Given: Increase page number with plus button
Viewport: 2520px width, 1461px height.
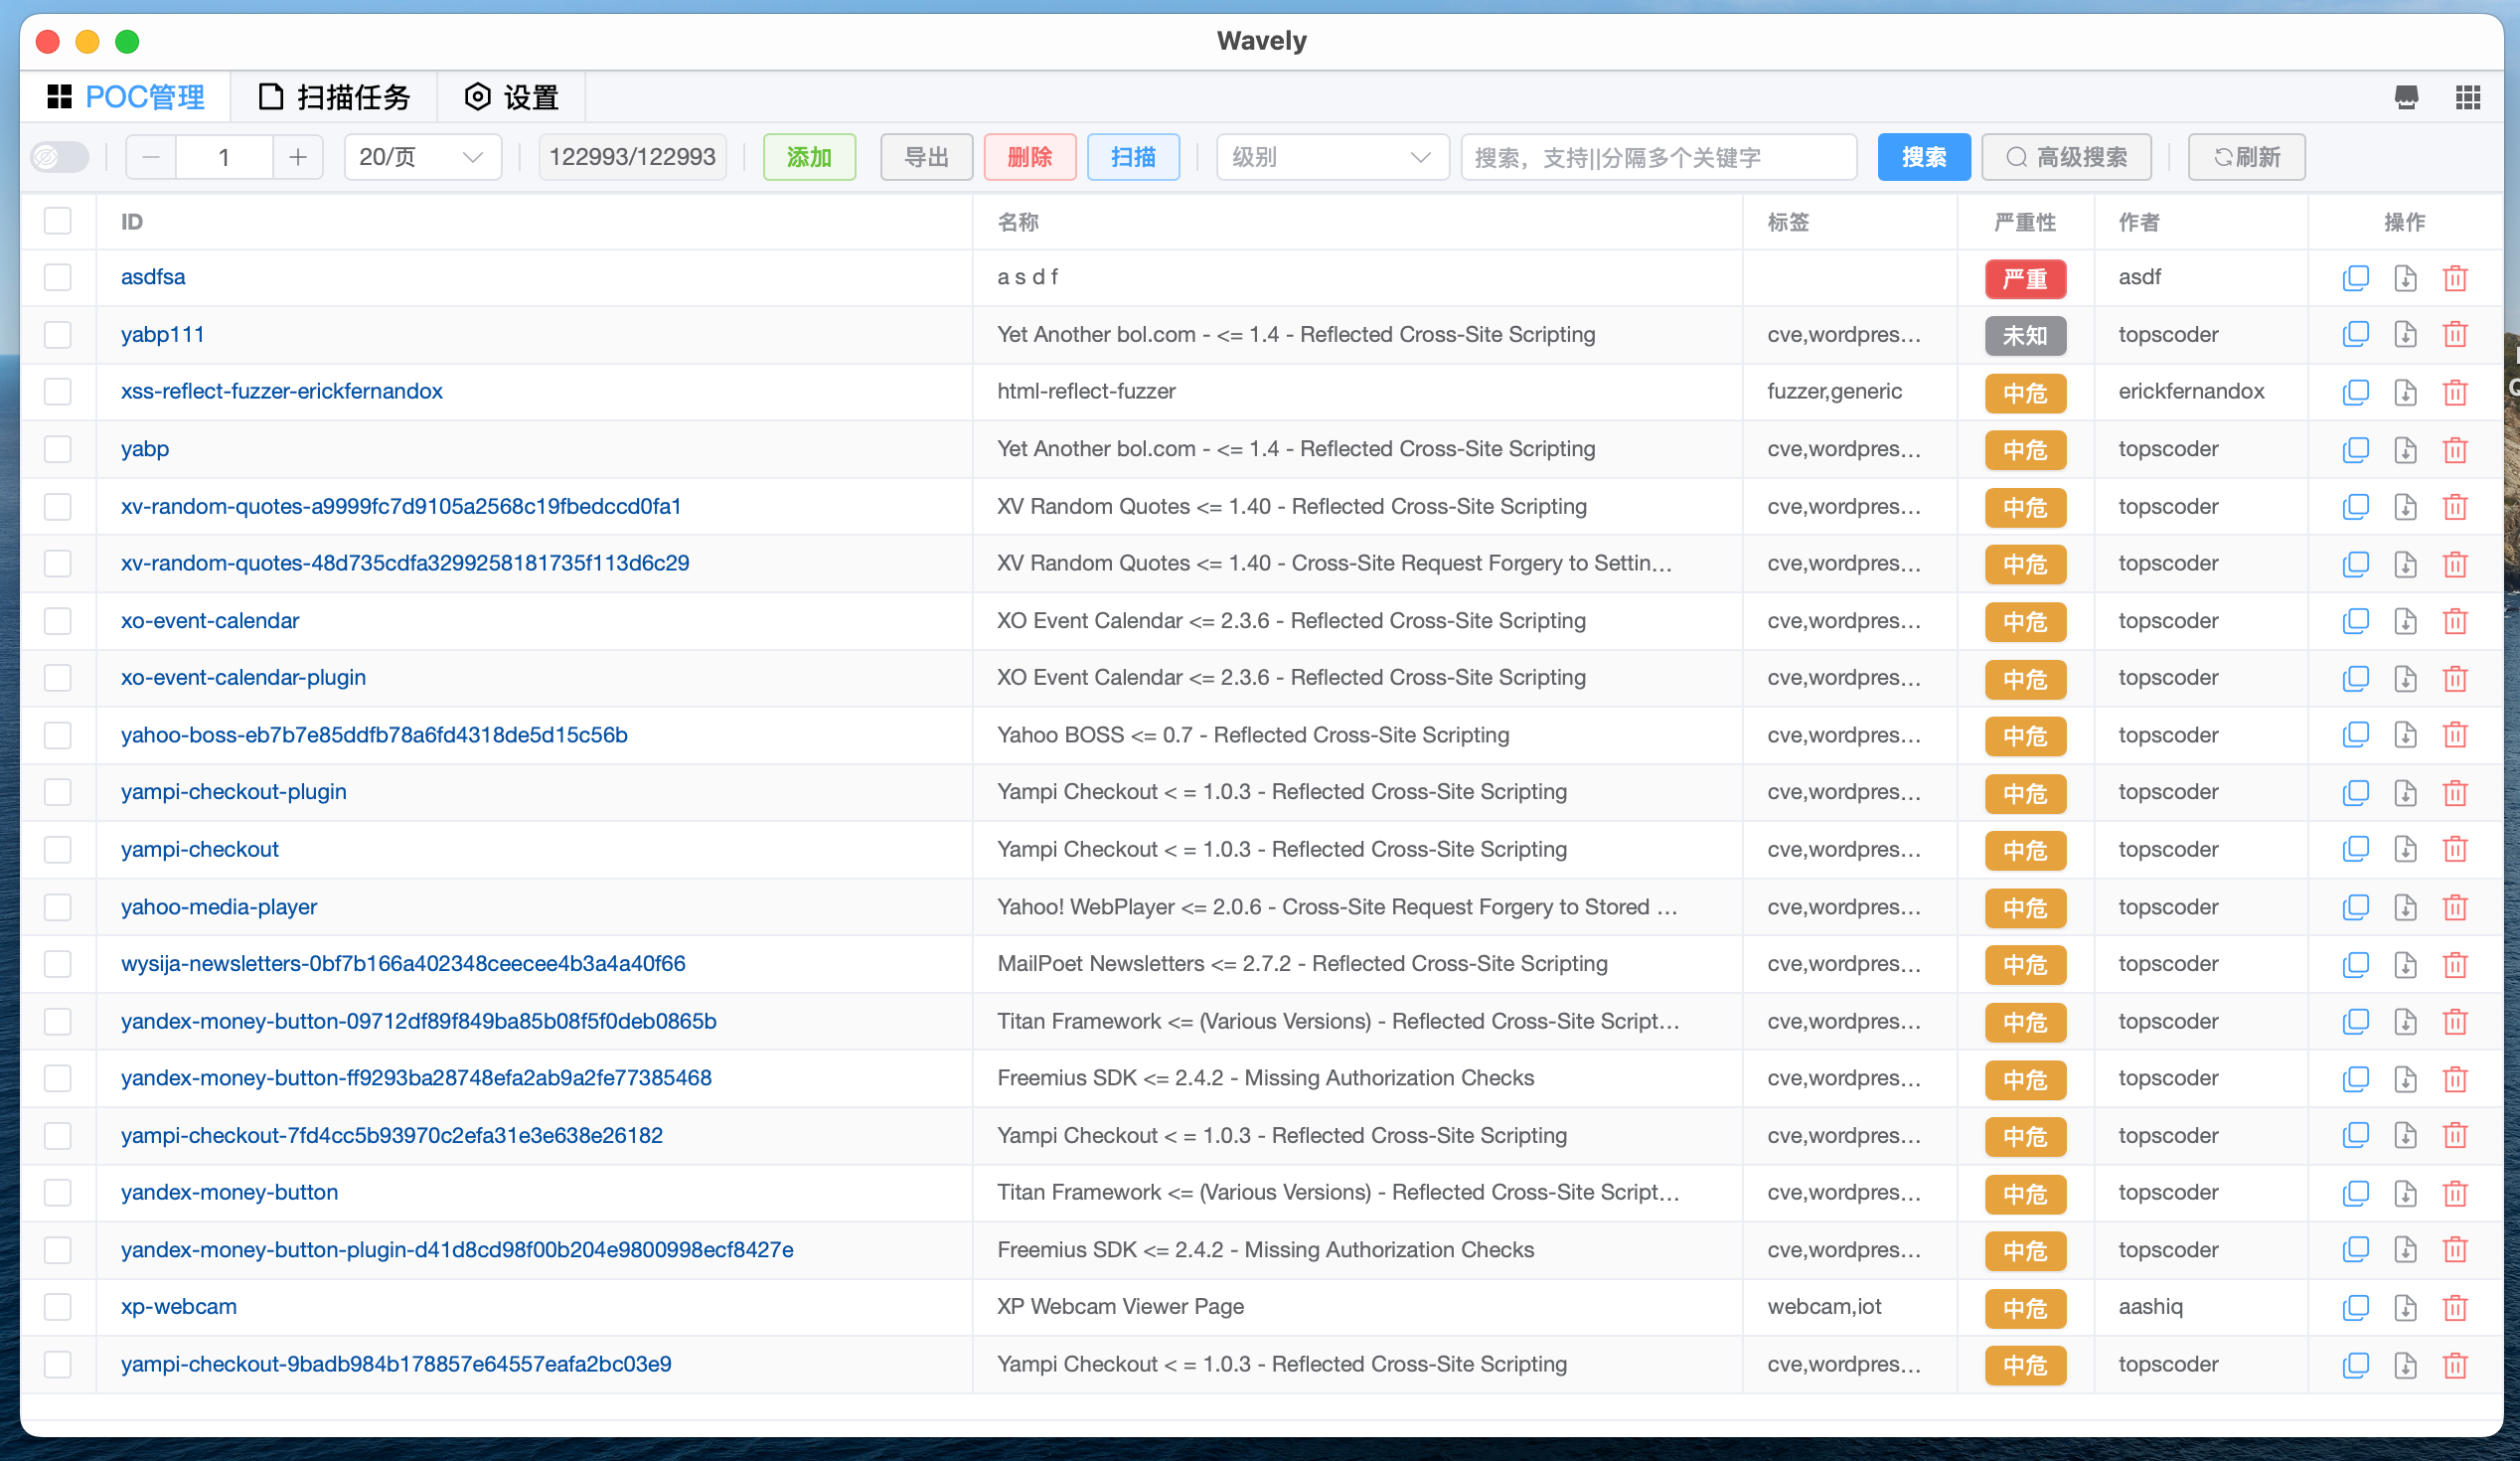Looking at the screenshot, I should pyautogui.click(x=297, y=157).
